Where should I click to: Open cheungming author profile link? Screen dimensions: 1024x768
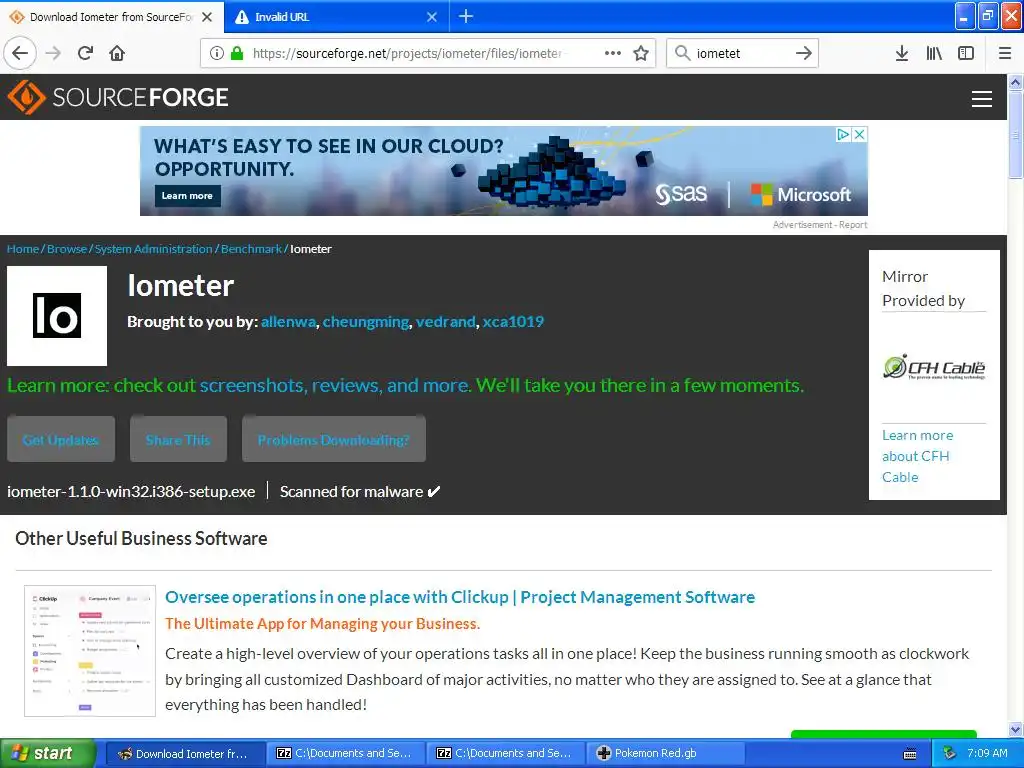[366, 321]
